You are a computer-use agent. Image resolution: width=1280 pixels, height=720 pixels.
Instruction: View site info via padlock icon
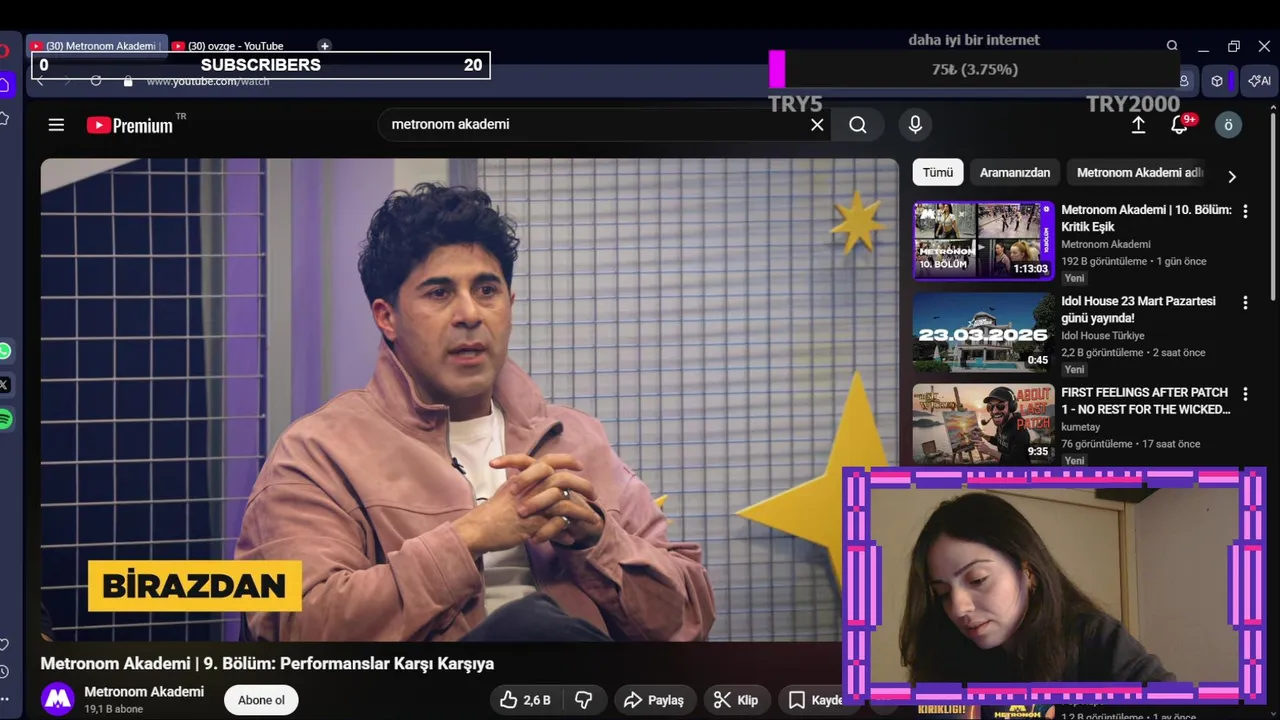click(x=128, y=81)
